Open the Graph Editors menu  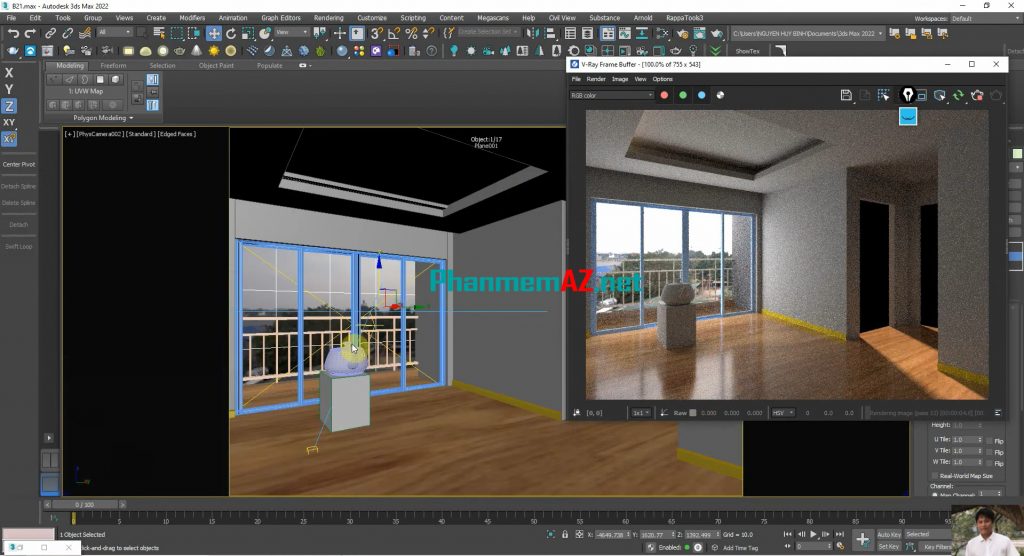pyautogui.click(x=281, y=18)
